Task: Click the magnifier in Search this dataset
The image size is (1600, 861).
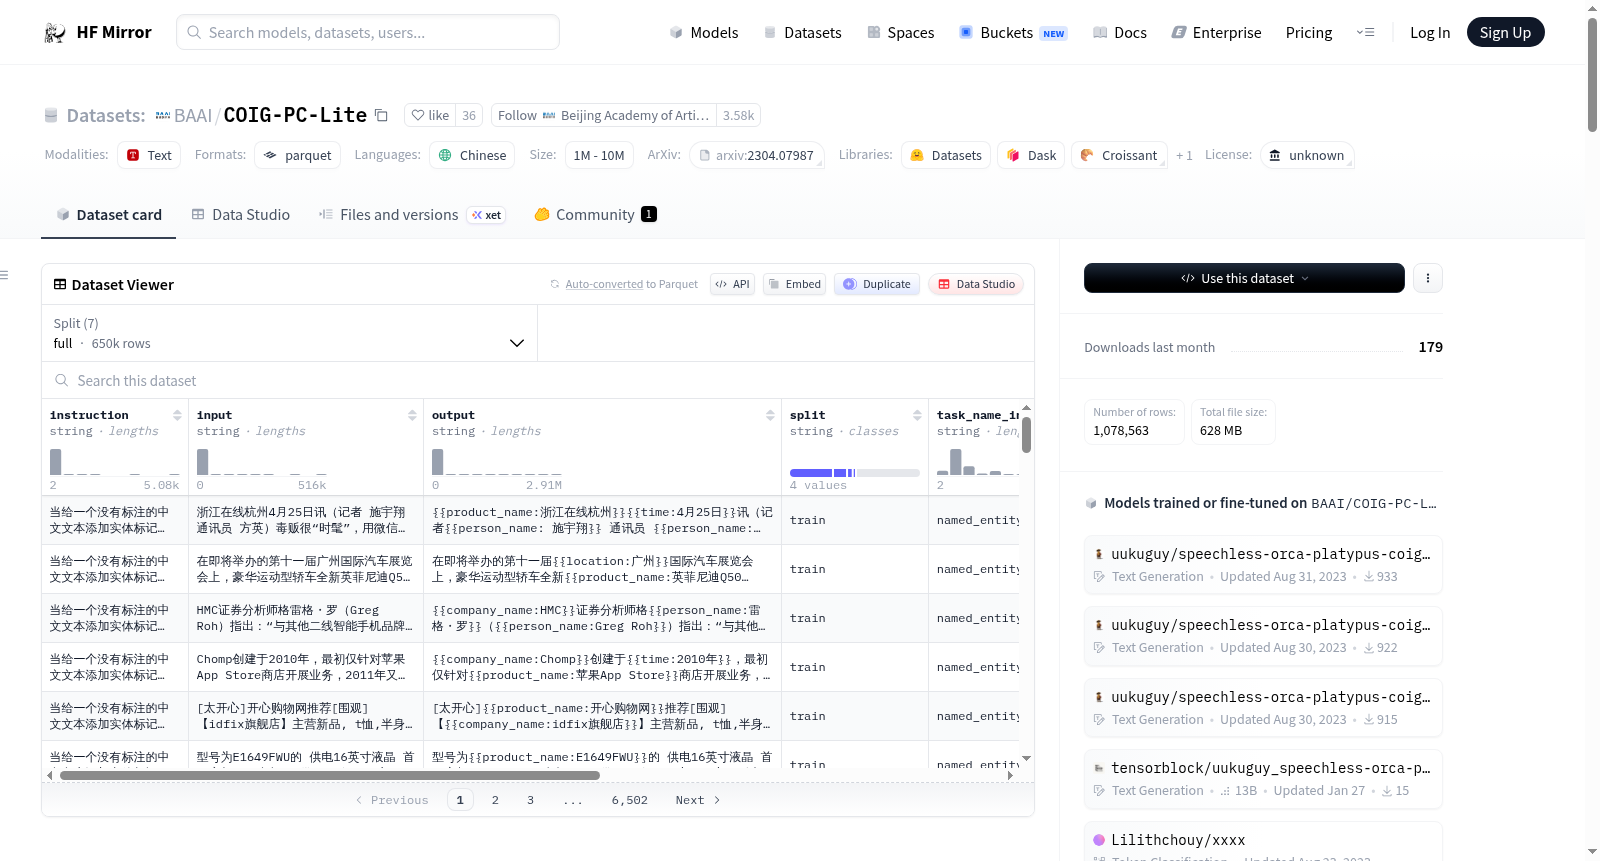Action: point(62,380)
